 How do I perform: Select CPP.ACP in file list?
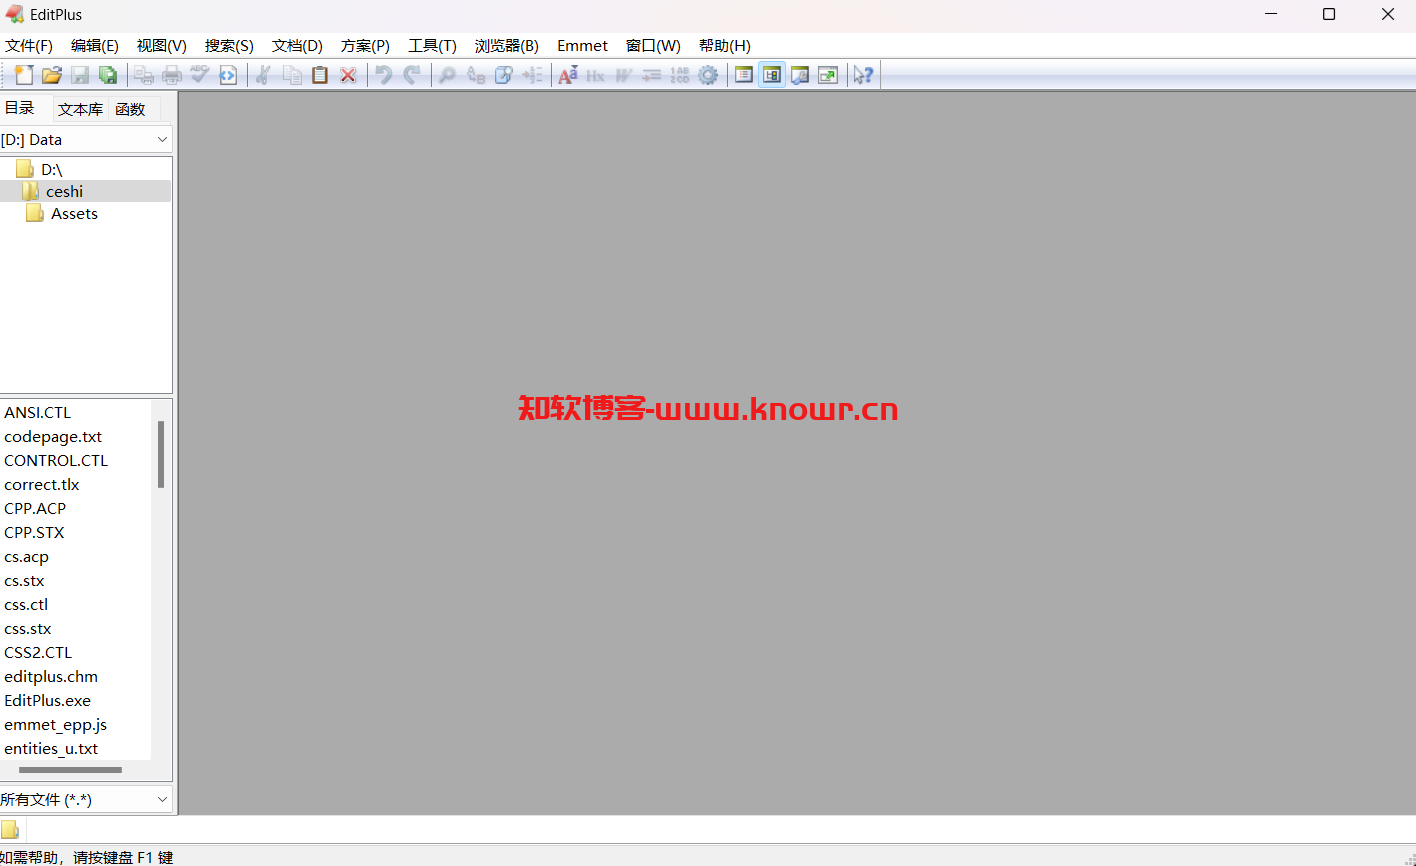[x=35, y=509]
